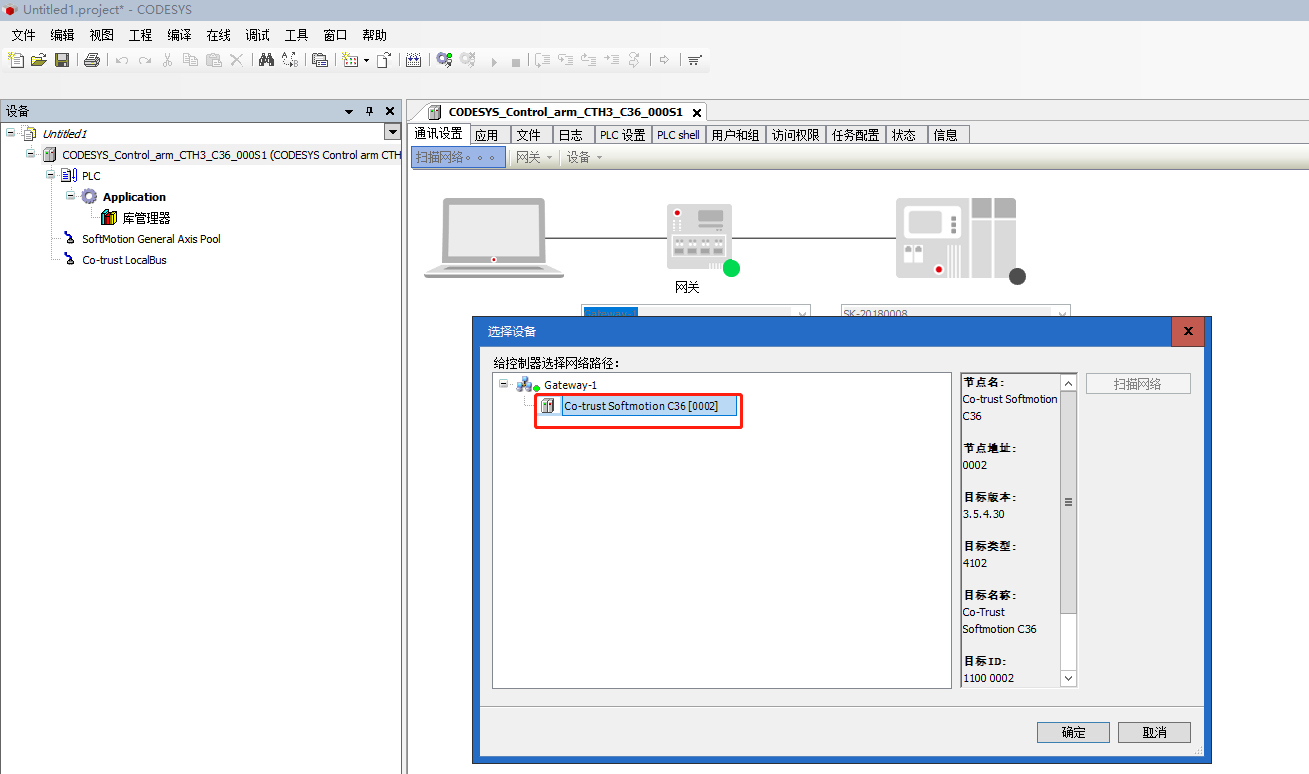Open the 帮助 menu
Viewport: 1309px width, 774px height.
click(x=374, y=35)
